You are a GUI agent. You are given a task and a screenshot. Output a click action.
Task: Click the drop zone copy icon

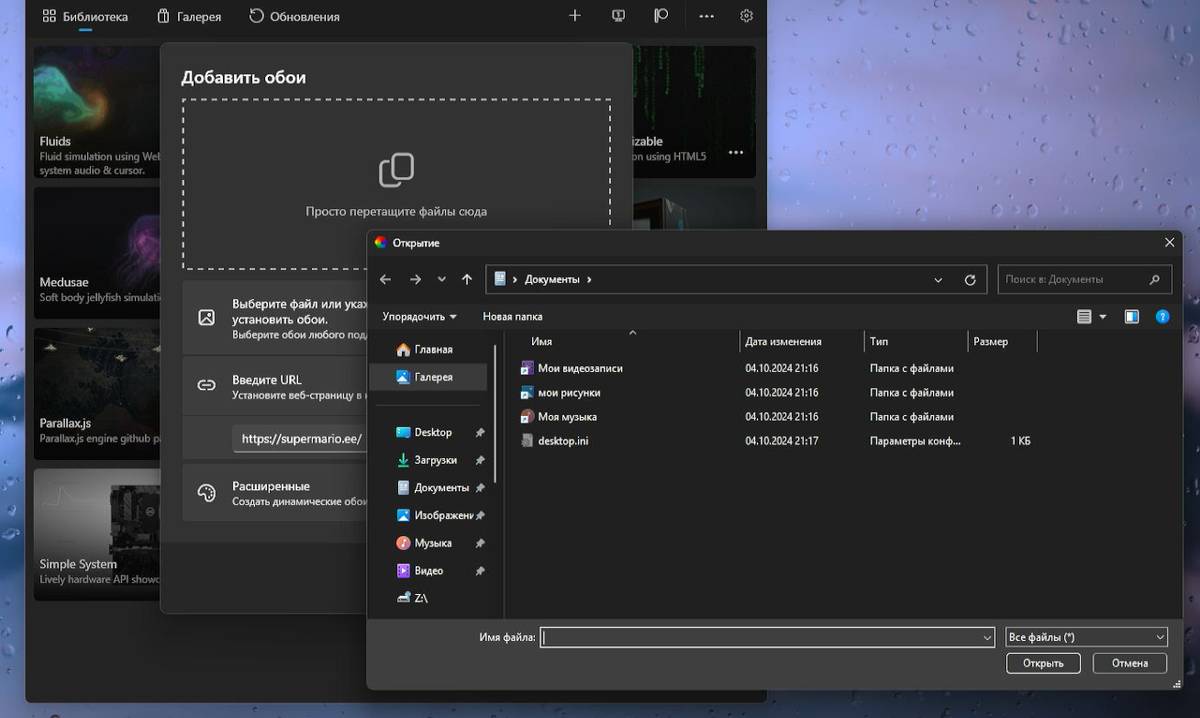[x=396, y=170]
